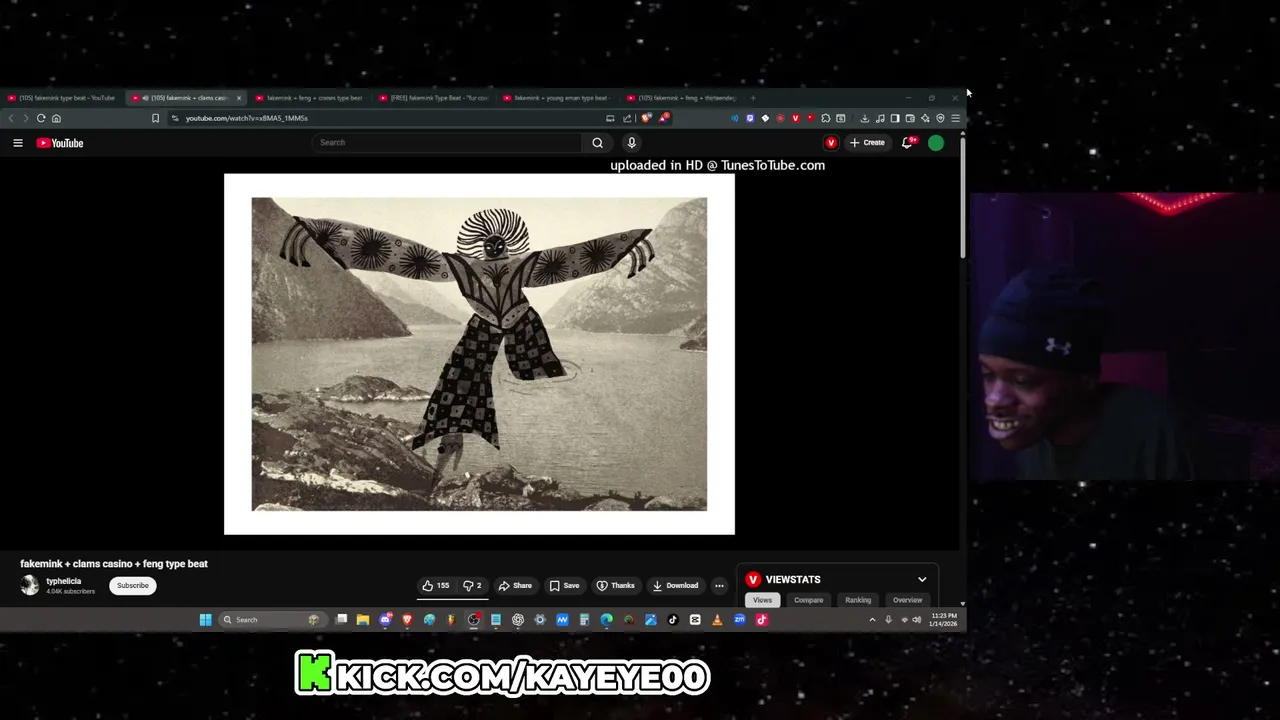The width and height of the screenshot is (1280, 720).
Task: Open Zoom app in taskbar
Action: point(739,620)
